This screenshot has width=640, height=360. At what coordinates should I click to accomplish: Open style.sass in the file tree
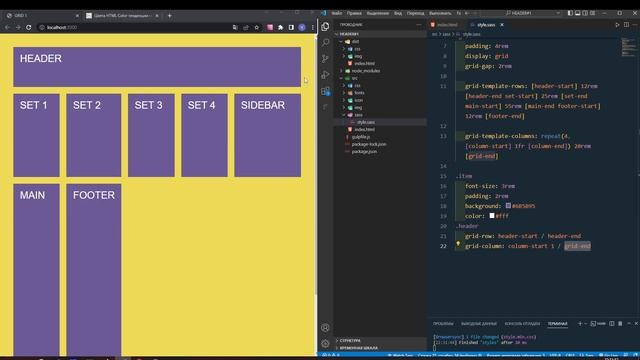click(x=380, y=122)
